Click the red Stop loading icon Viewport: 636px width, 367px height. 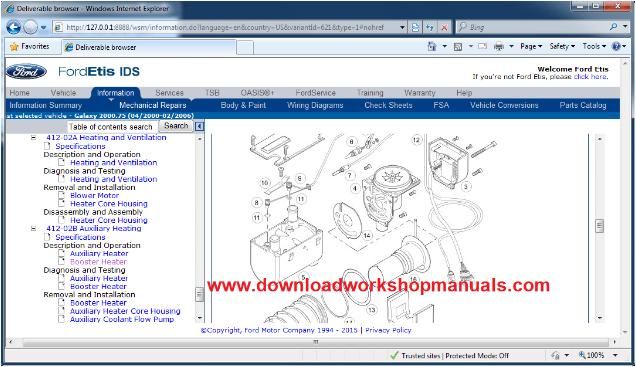tap(444, 28)
